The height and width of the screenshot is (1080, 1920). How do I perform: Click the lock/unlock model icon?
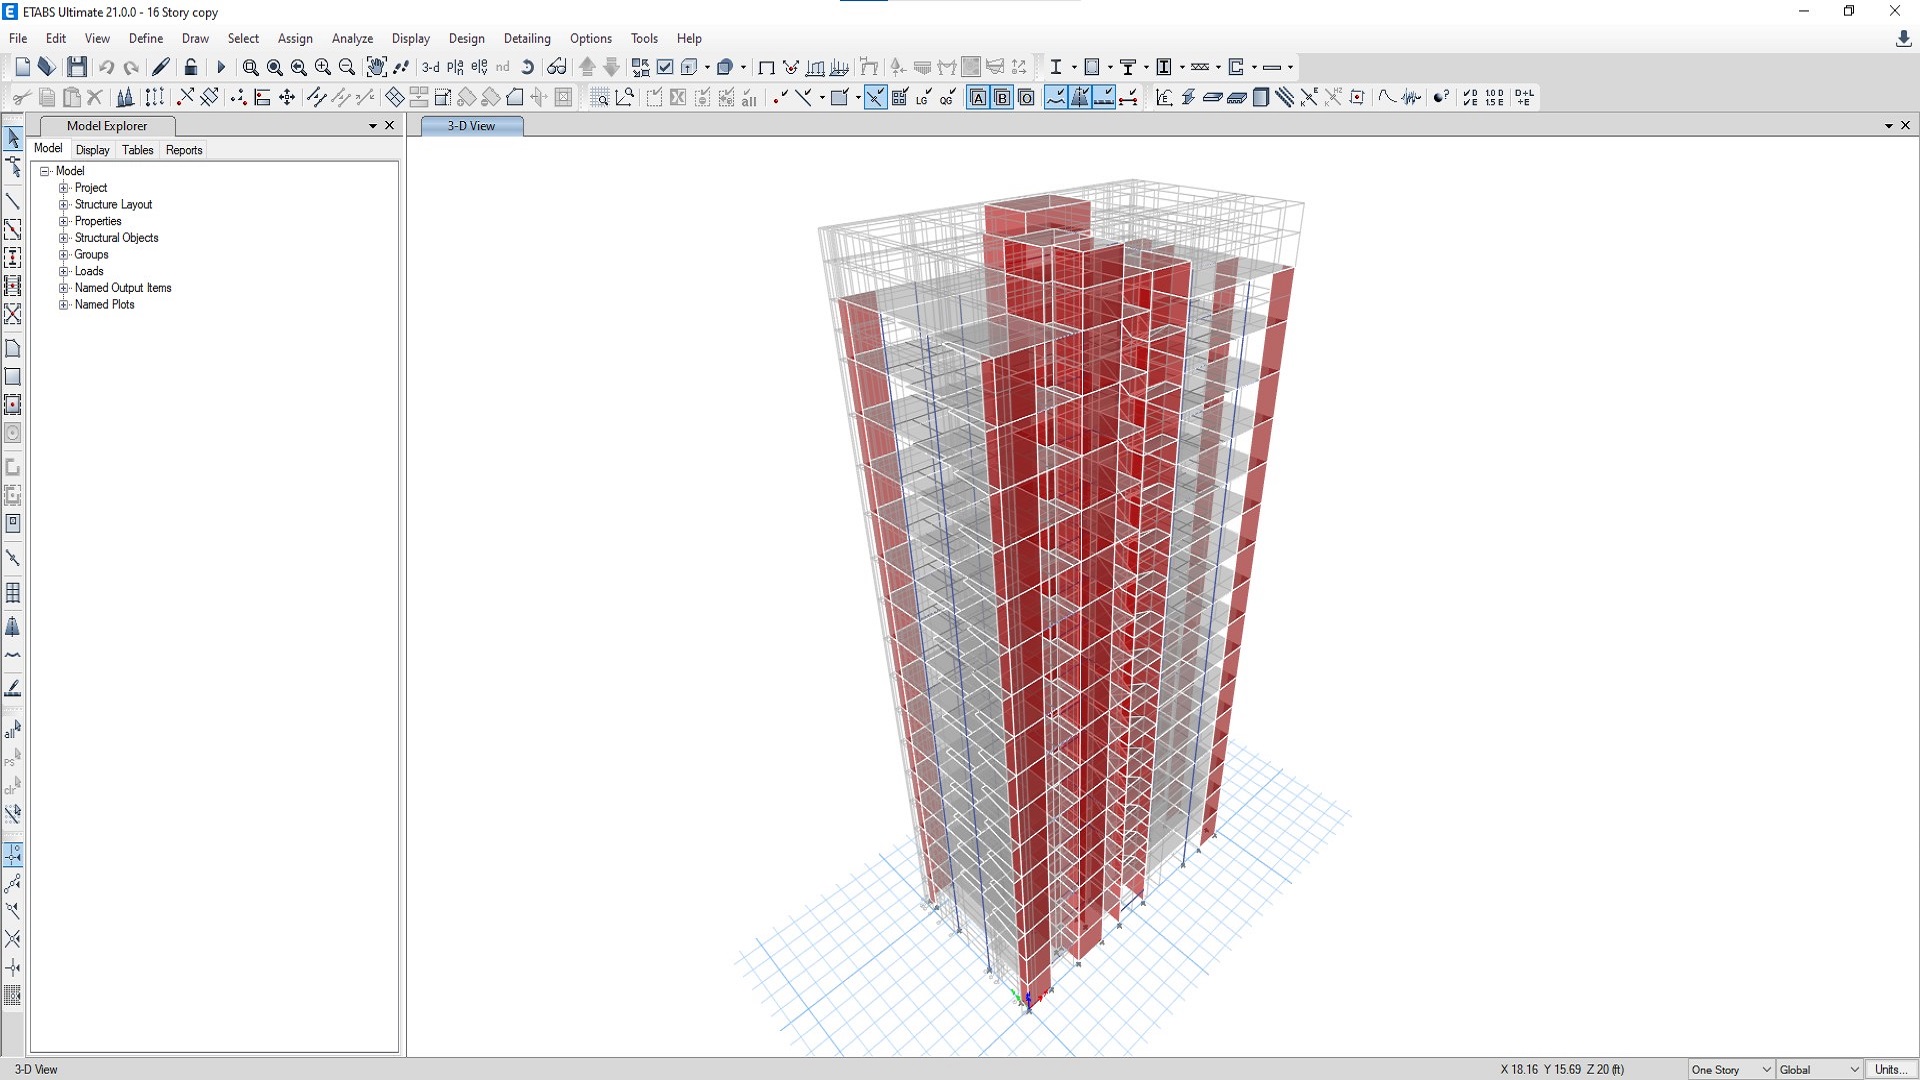click(x=191, y=67)
